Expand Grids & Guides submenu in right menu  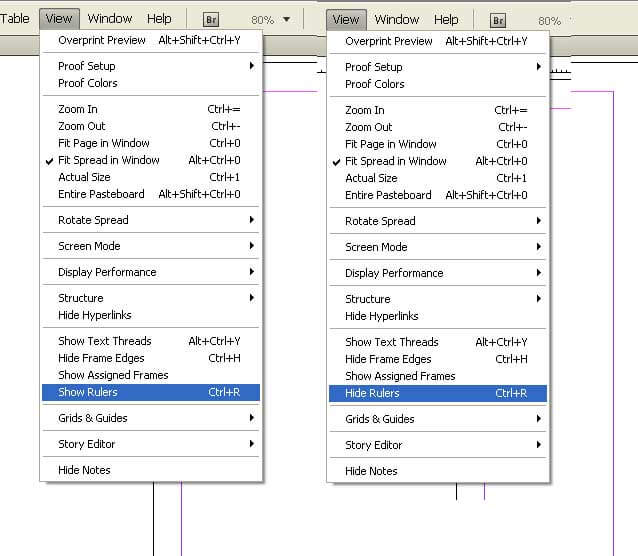[x=438, y=419]
